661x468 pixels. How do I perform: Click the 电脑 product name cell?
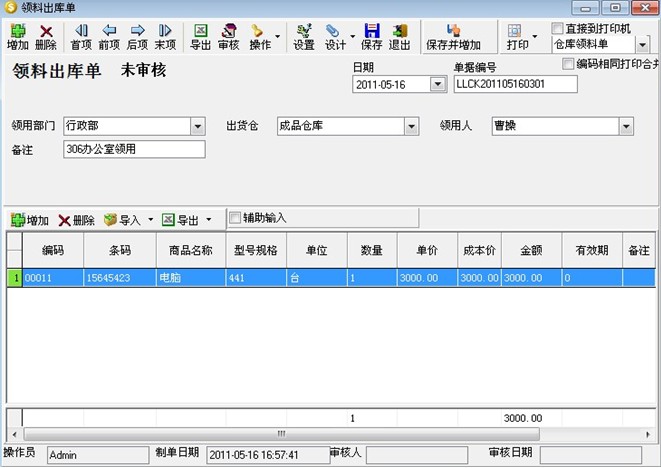click(x=191, y=278)
